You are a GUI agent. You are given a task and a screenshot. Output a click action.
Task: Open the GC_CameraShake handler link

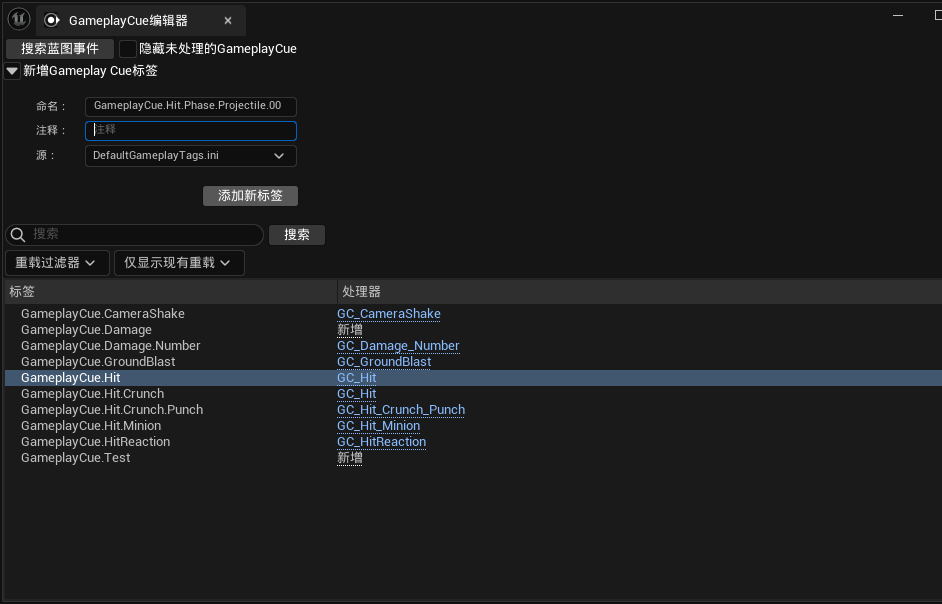point(389,314)
